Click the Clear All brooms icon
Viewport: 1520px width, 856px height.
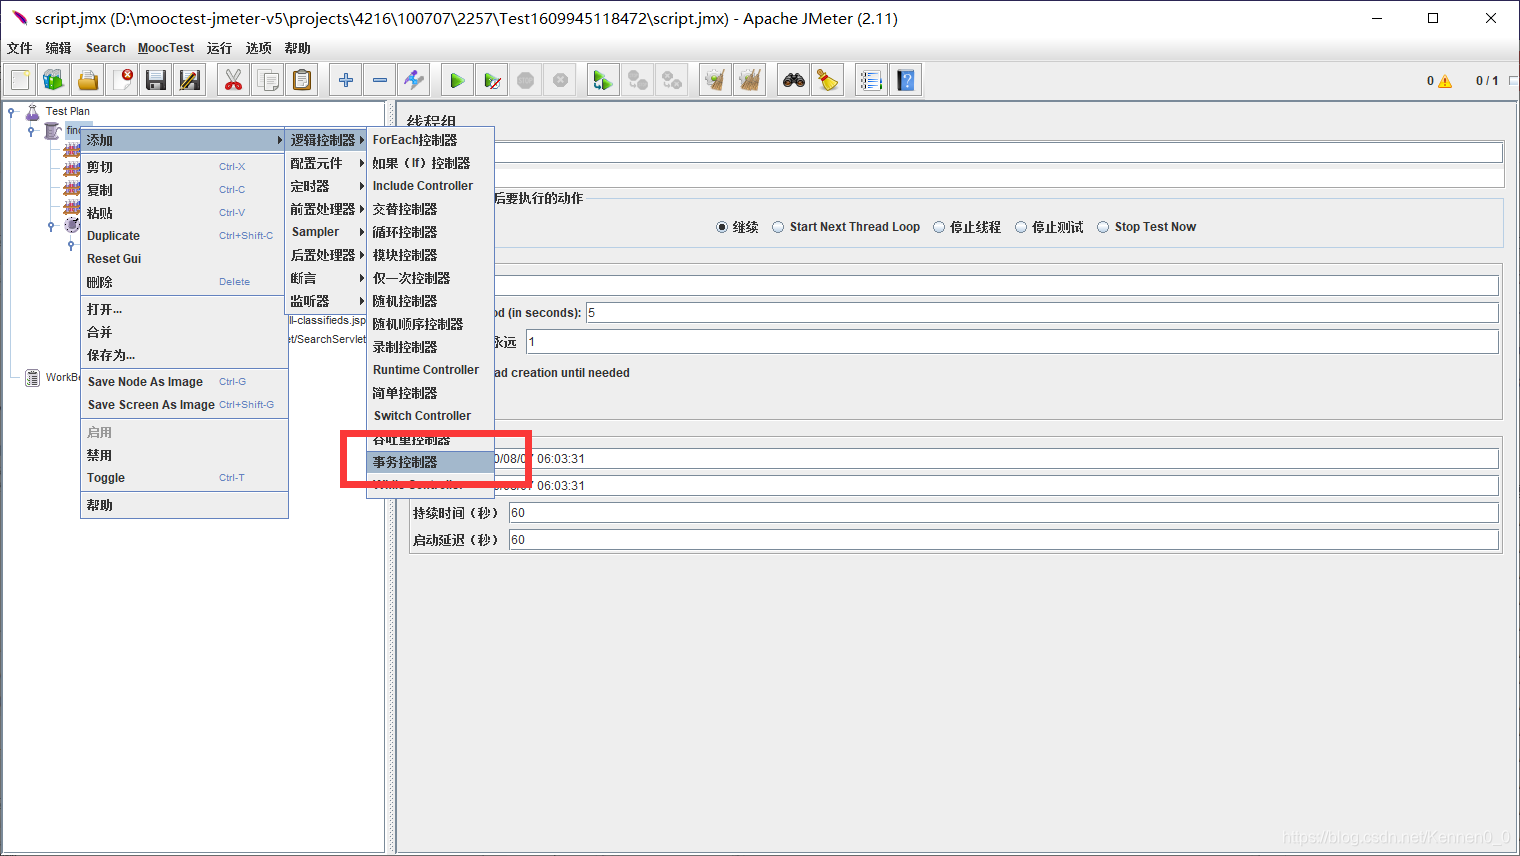(x=749, y=80)
